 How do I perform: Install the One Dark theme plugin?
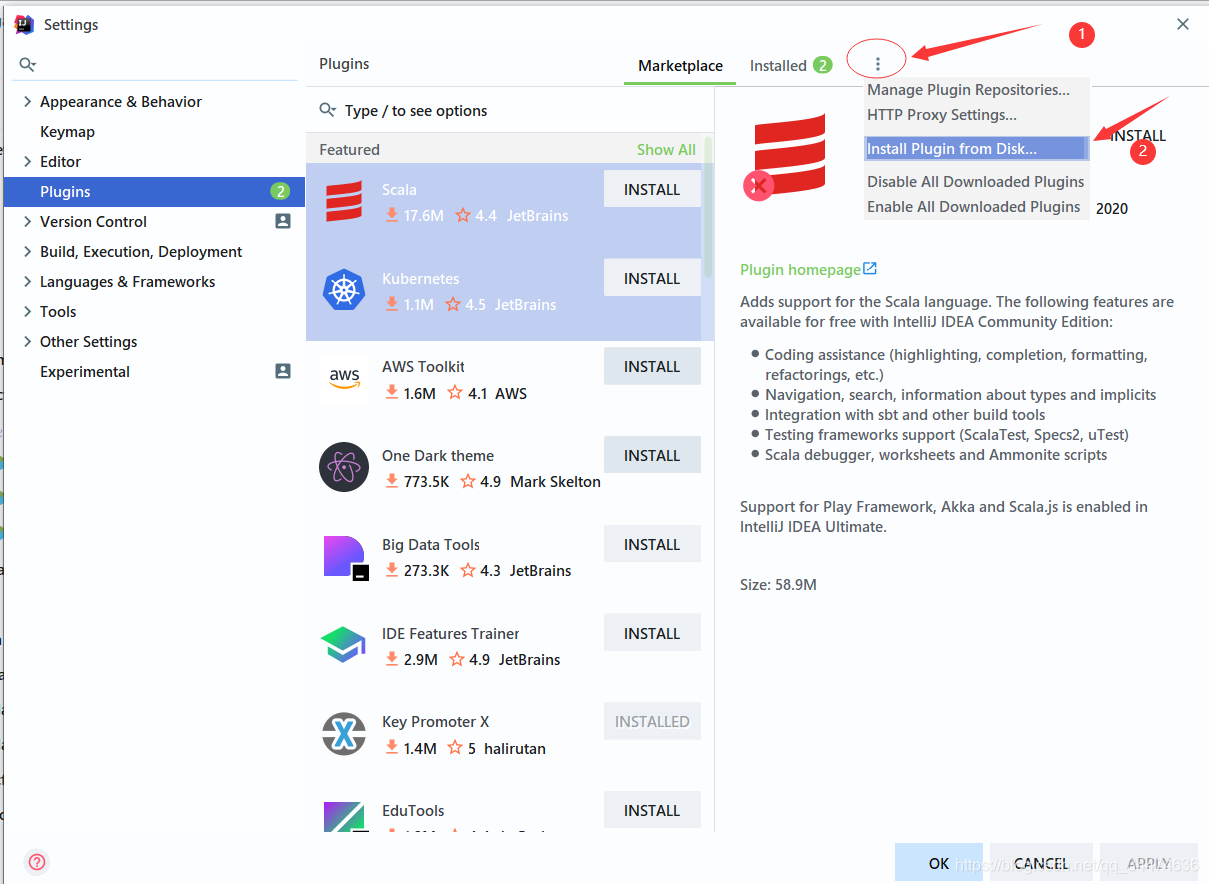click(652, 455)
